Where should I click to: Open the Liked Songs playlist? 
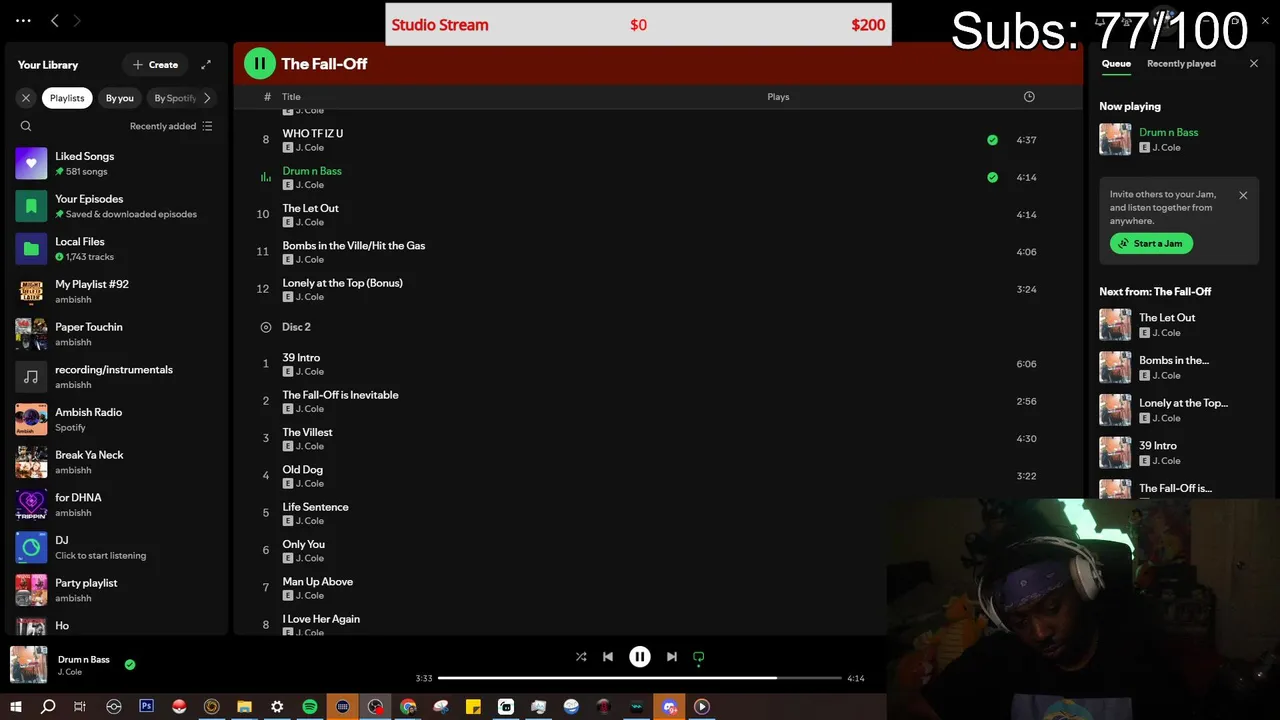(115, 163)
